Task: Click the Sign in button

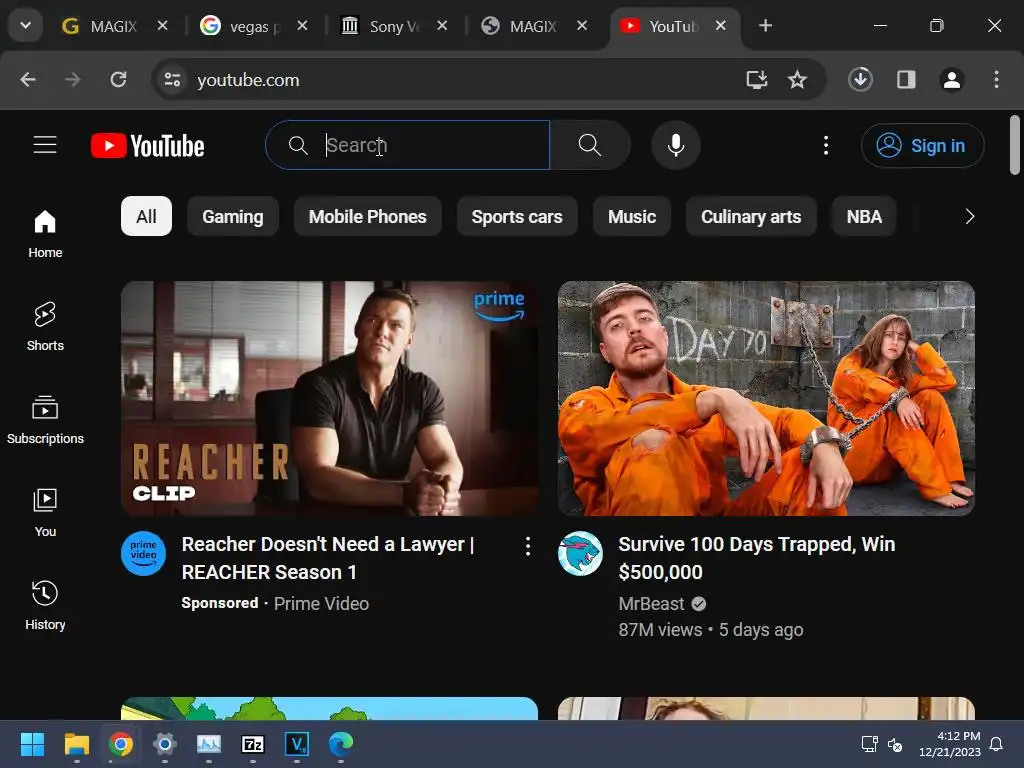Action: pos(922,145)
